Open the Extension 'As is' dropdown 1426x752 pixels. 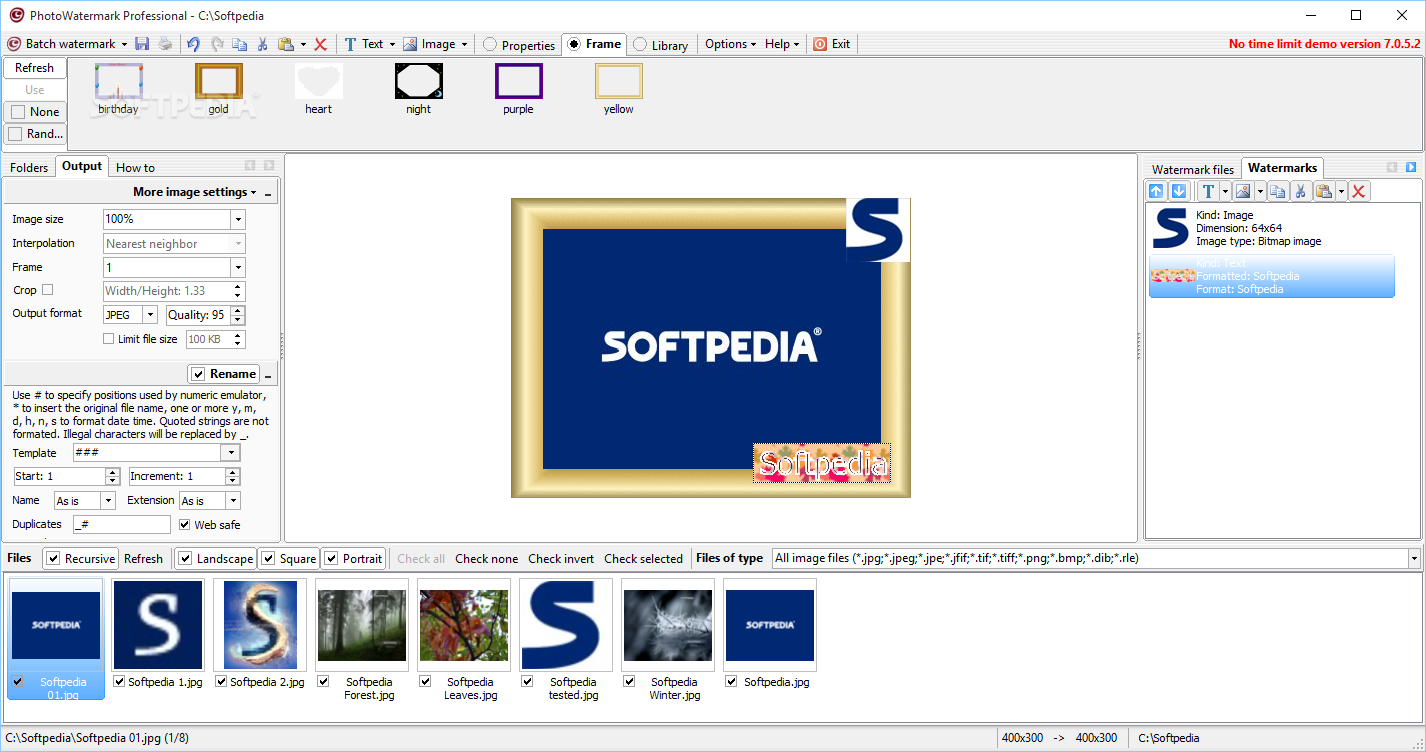pos(233,501)
